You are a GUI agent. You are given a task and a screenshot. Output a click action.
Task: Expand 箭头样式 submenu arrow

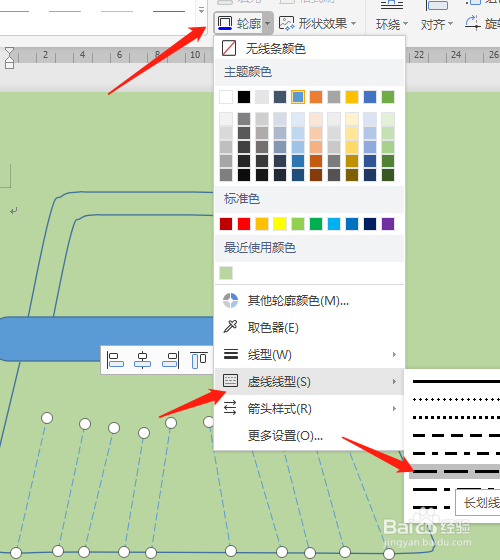tap(394, 409)
